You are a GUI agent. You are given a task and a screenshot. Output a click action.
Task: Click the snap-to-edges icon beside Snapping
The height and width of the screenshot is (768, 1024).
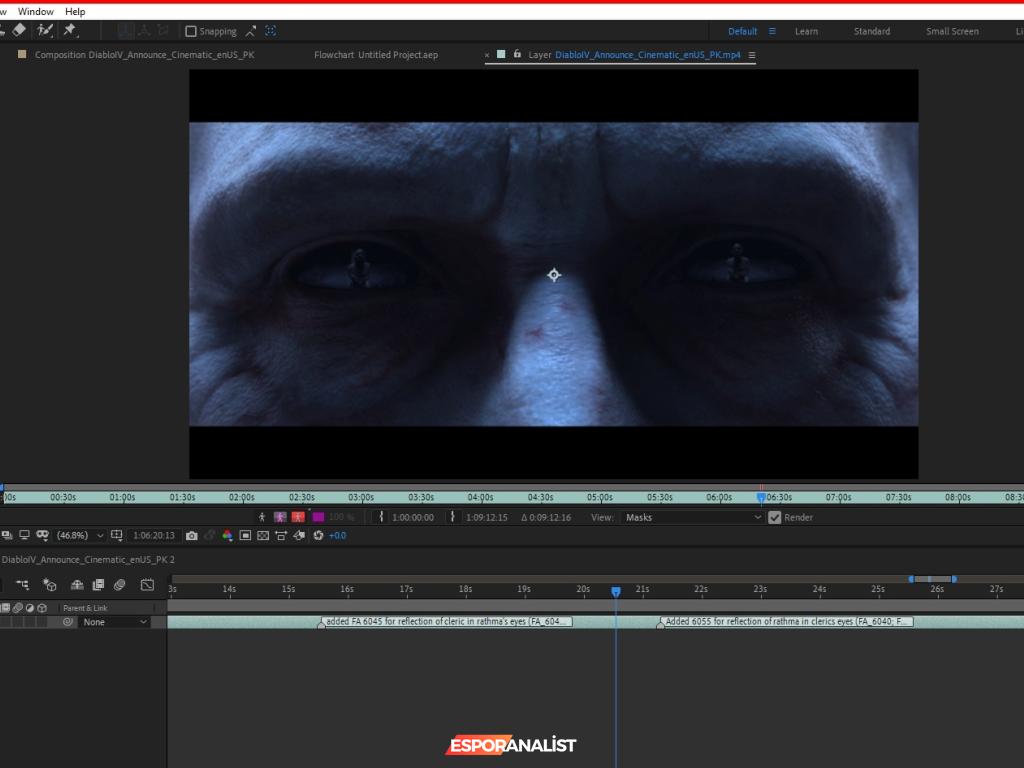251,31
